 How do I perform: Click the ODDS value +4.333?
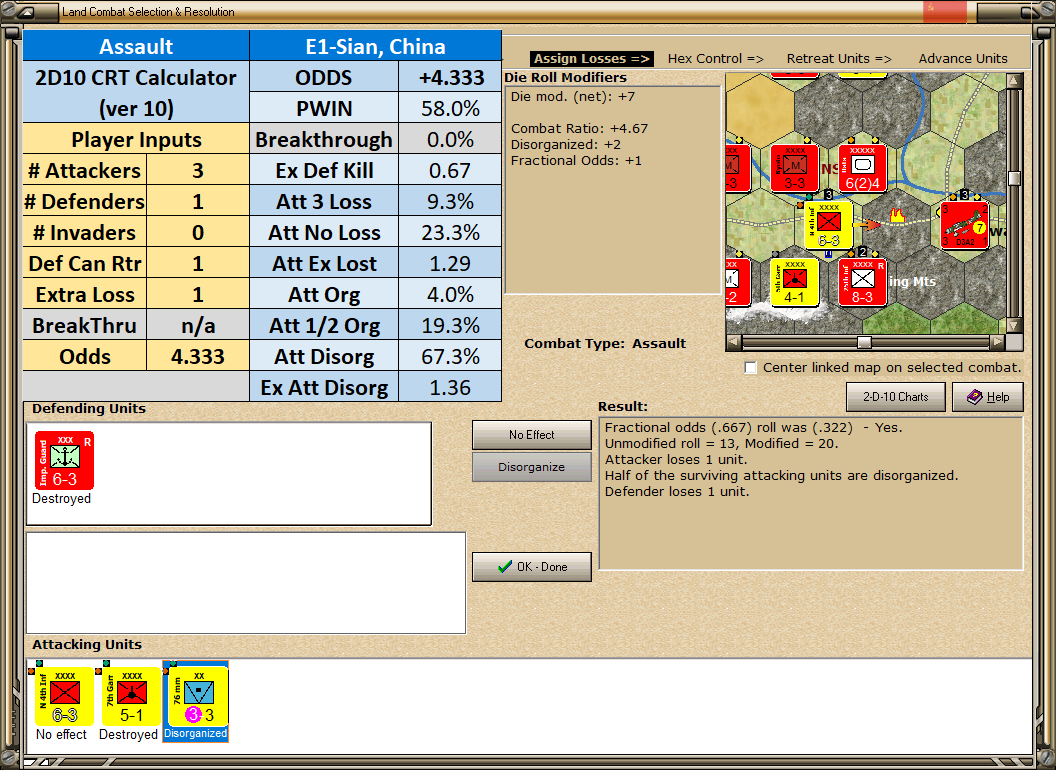[450, 77]
